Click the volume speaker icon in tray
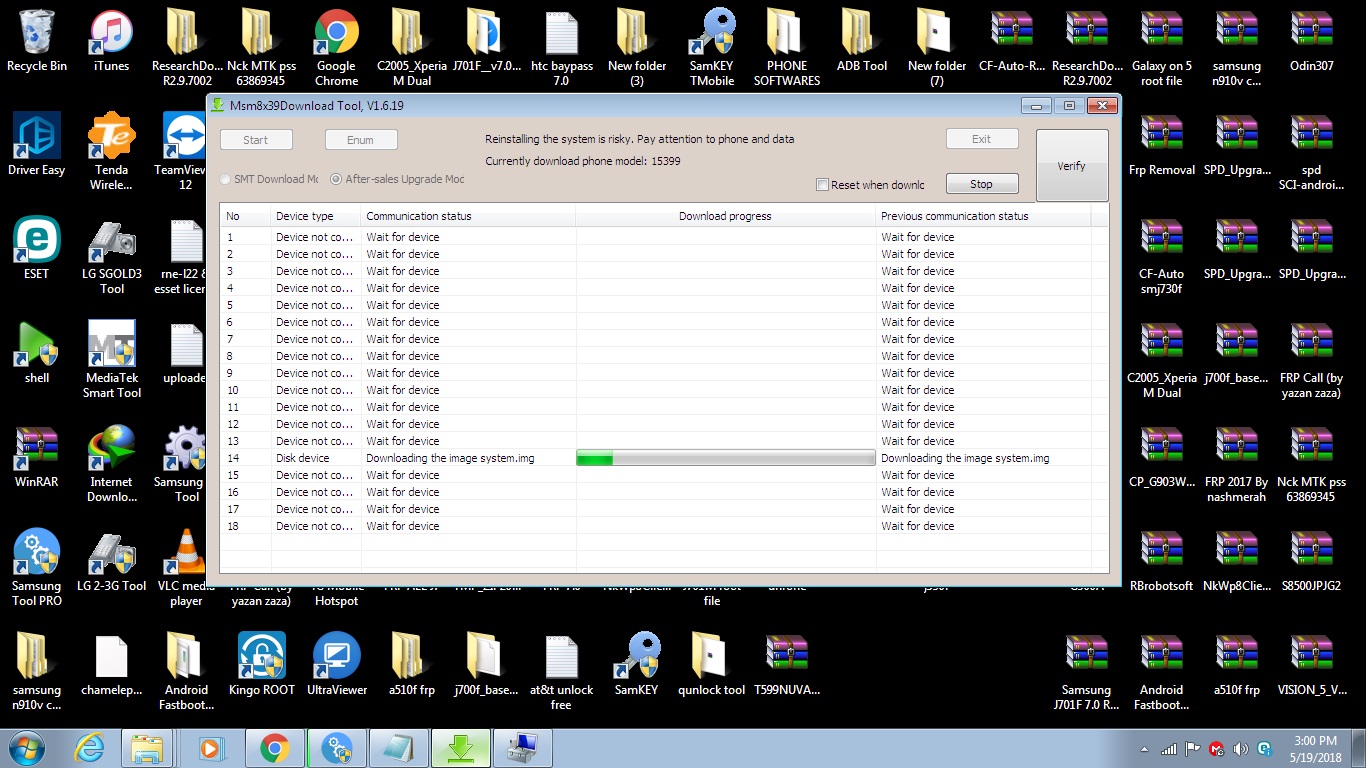Viewport: 1366px width, 768px height. (1240, 748)
